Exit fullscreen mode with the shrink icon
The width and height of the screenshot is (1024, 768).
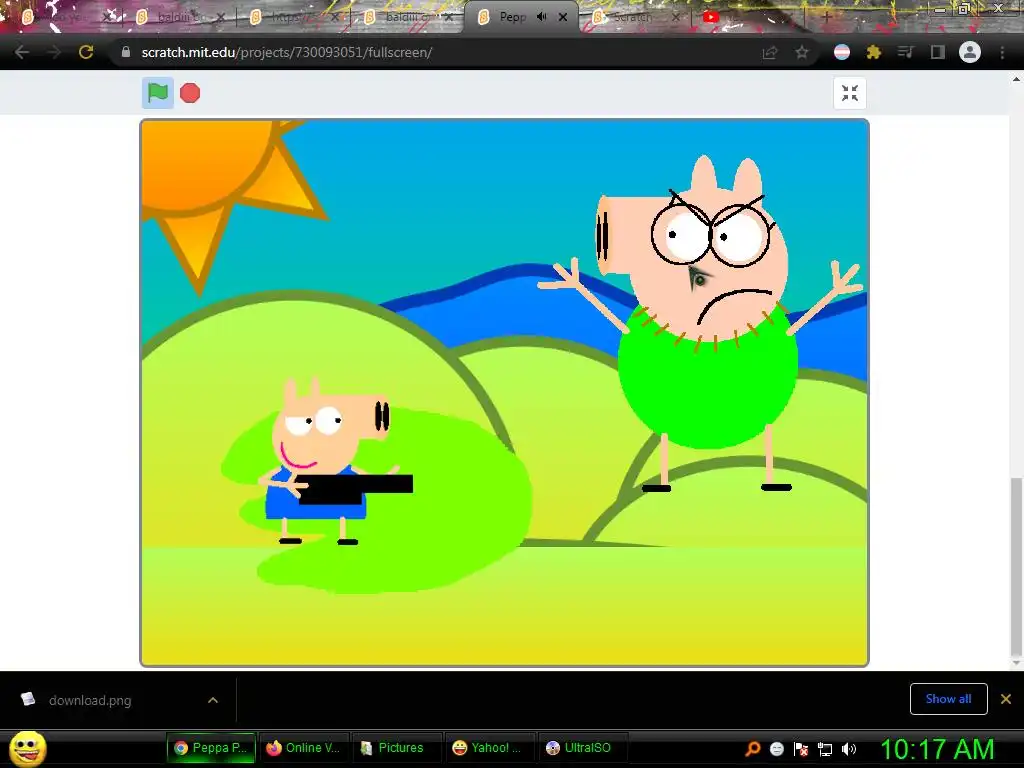[x=850, y=93]
